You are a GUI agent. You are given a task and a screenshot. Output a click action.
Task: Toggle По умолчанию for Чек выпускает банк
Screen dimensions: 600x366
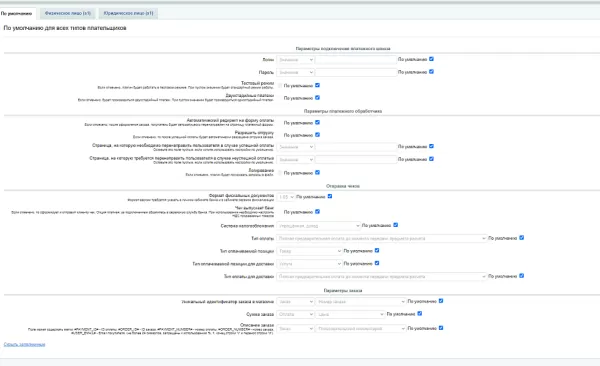coord(317,212)
